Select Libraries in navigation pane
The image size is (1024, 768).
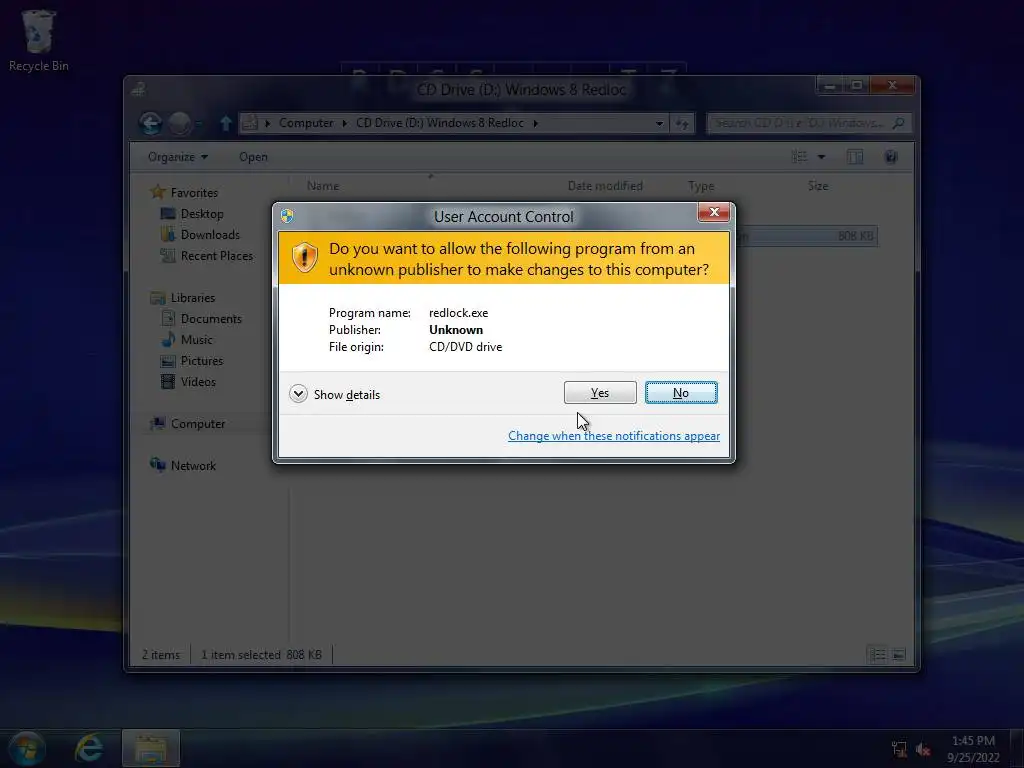coord(193,298)
